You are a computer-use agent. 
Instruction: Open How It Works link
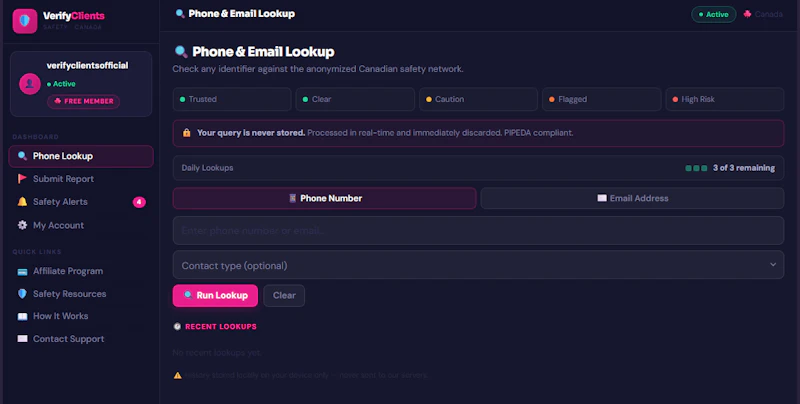click(x=81, y=316)
